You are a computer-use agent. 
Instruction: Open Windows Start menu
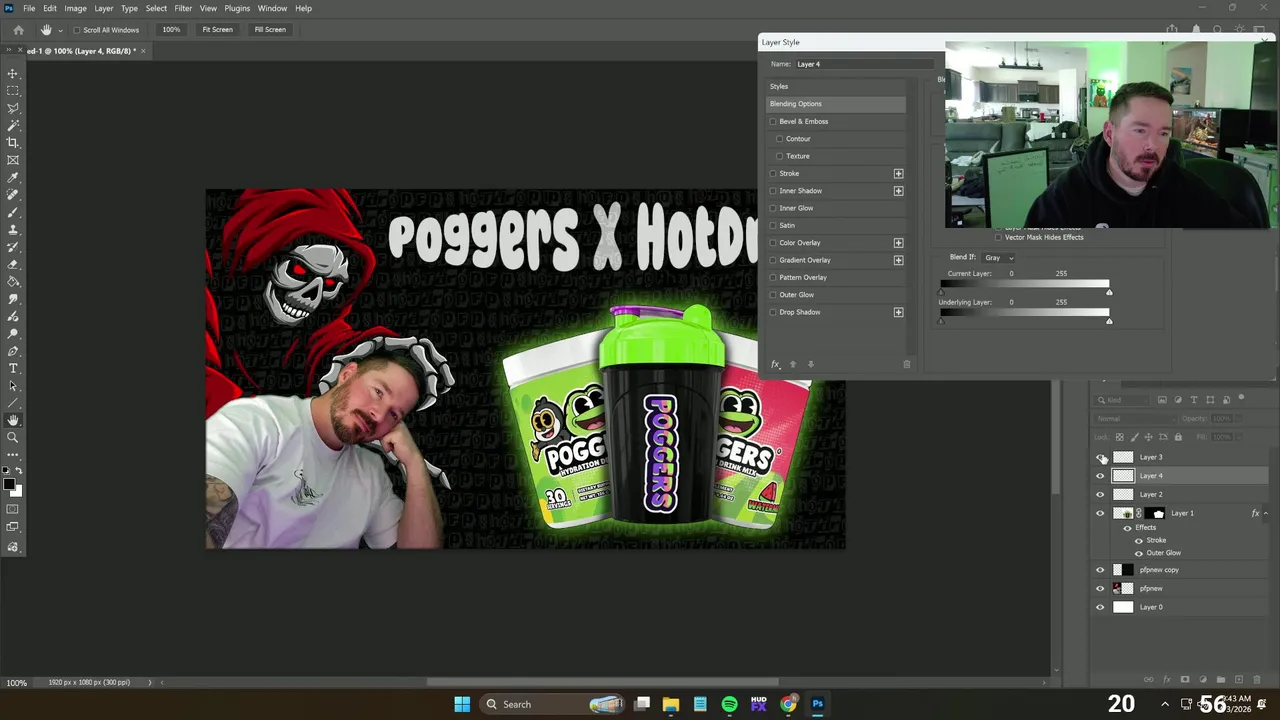(x=462, y=704)
